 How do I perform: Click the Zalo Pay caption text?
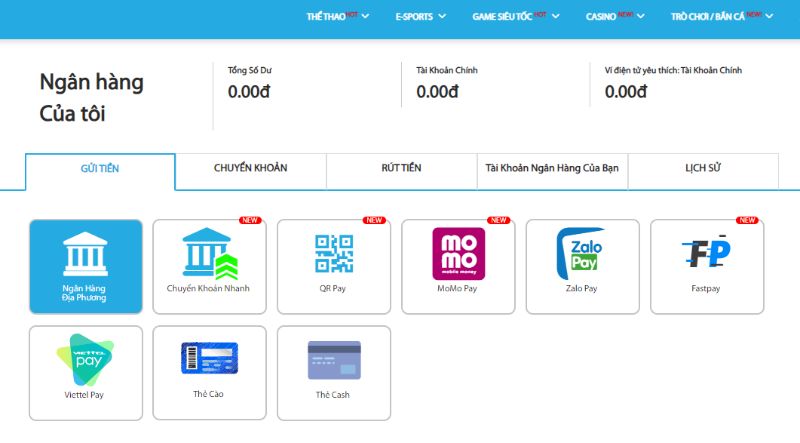click(581, 288)
